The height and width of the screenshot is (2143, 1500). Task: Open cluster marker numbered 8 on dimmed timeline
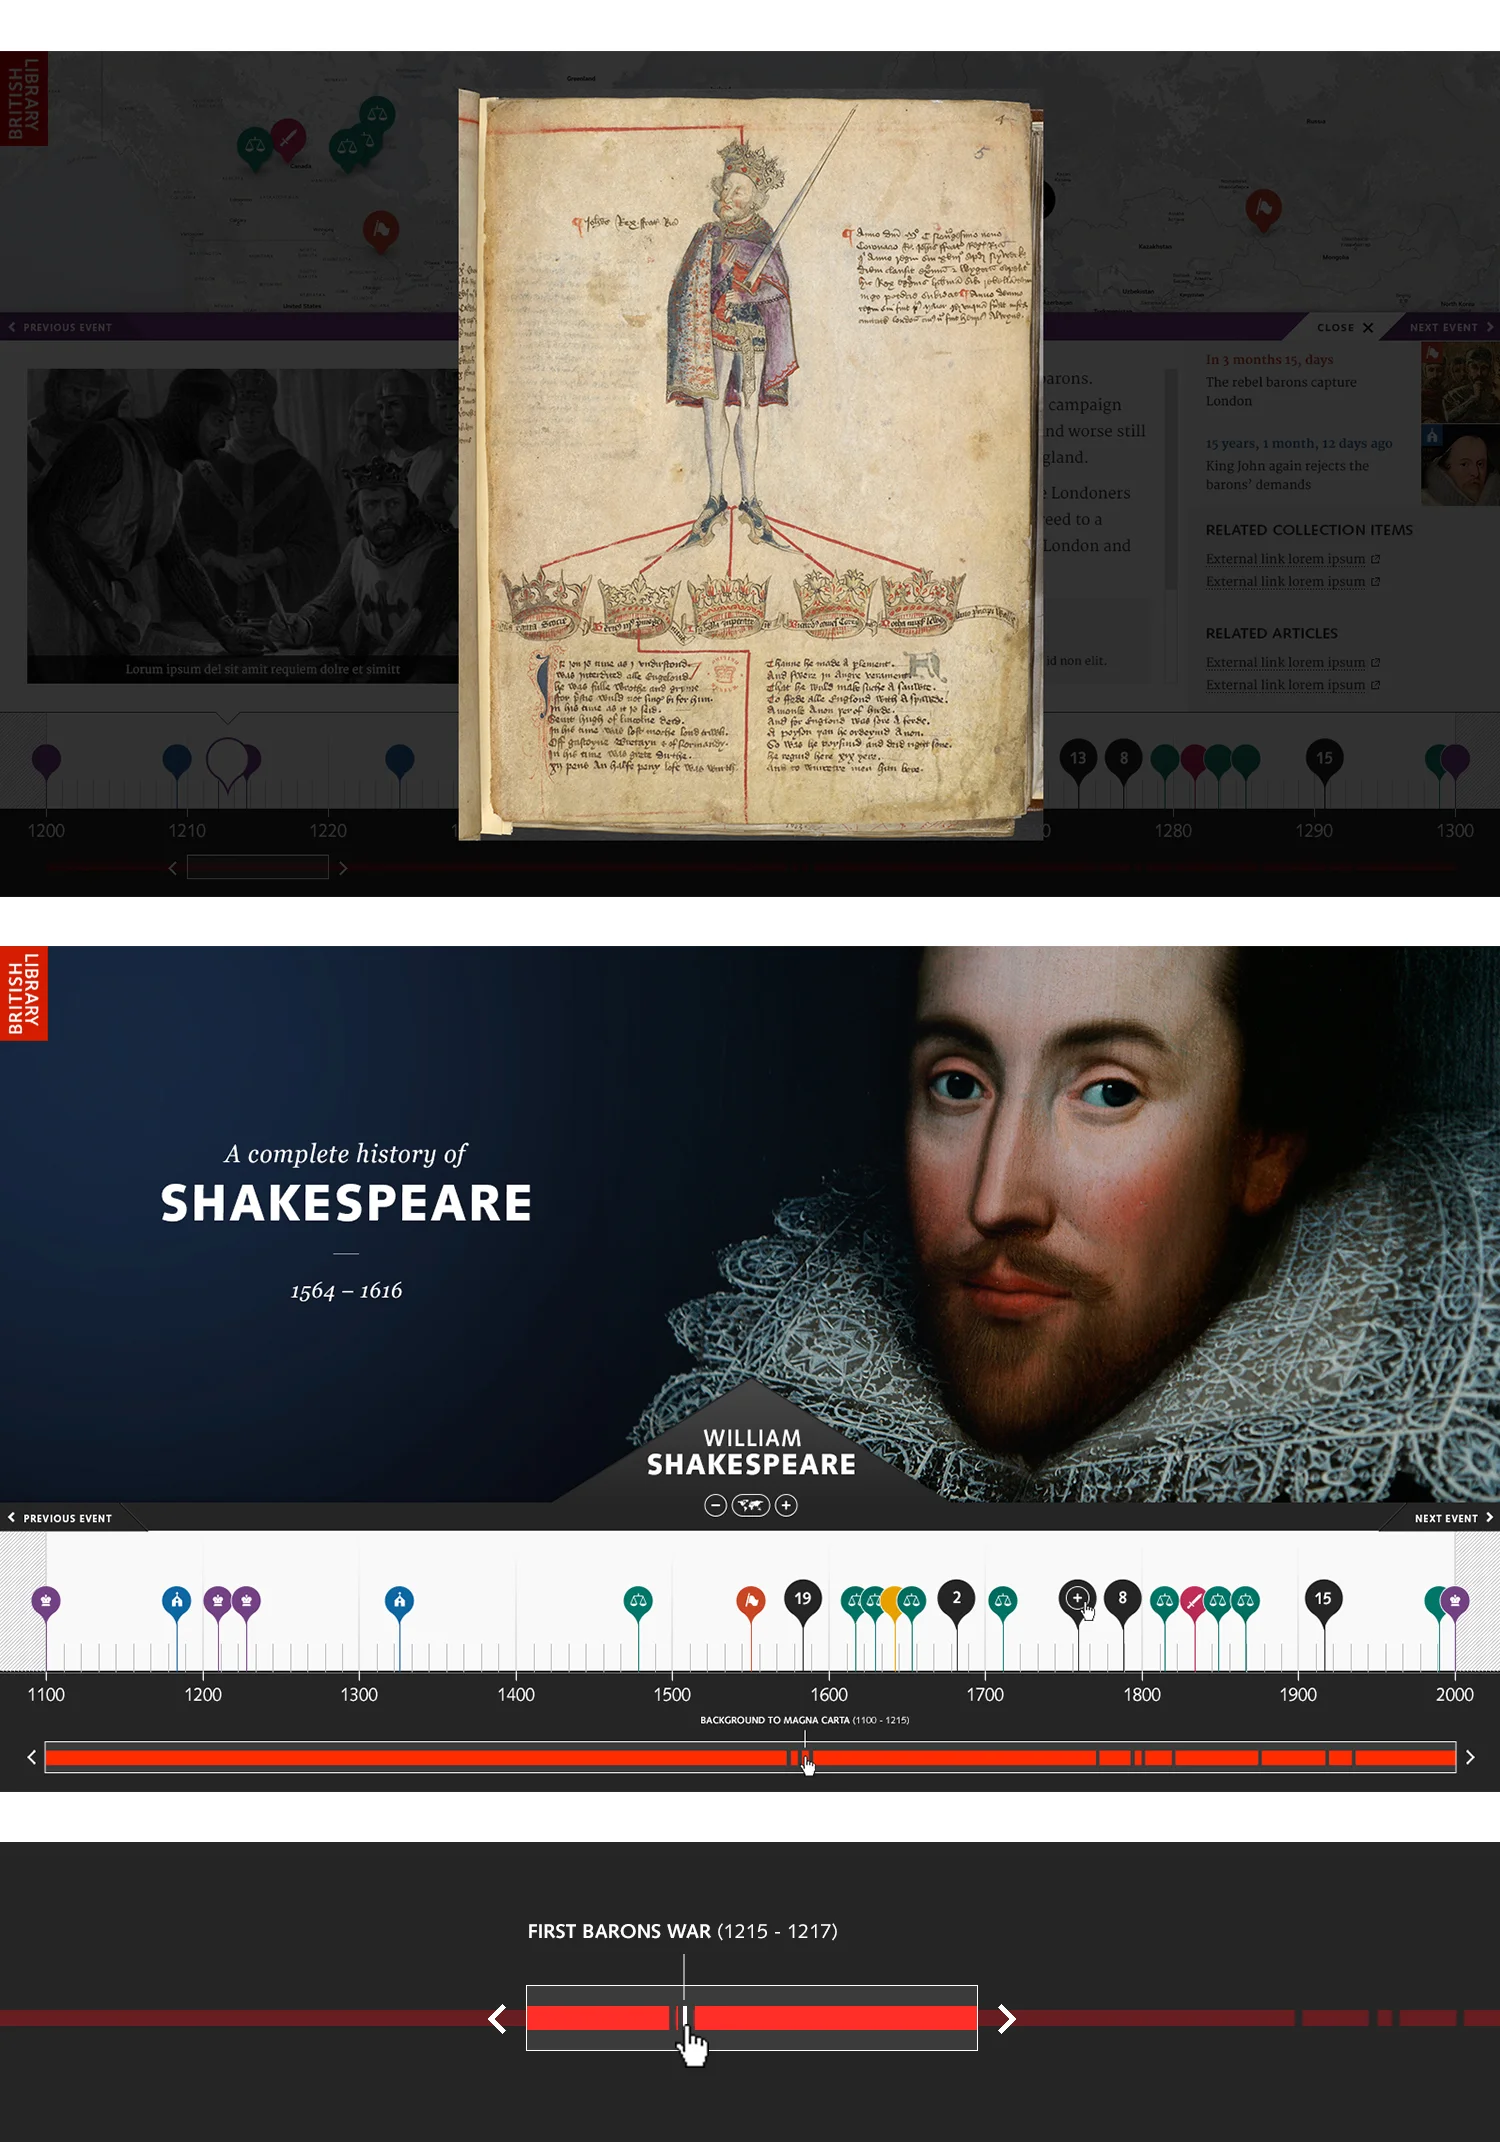pos(1124,760)
